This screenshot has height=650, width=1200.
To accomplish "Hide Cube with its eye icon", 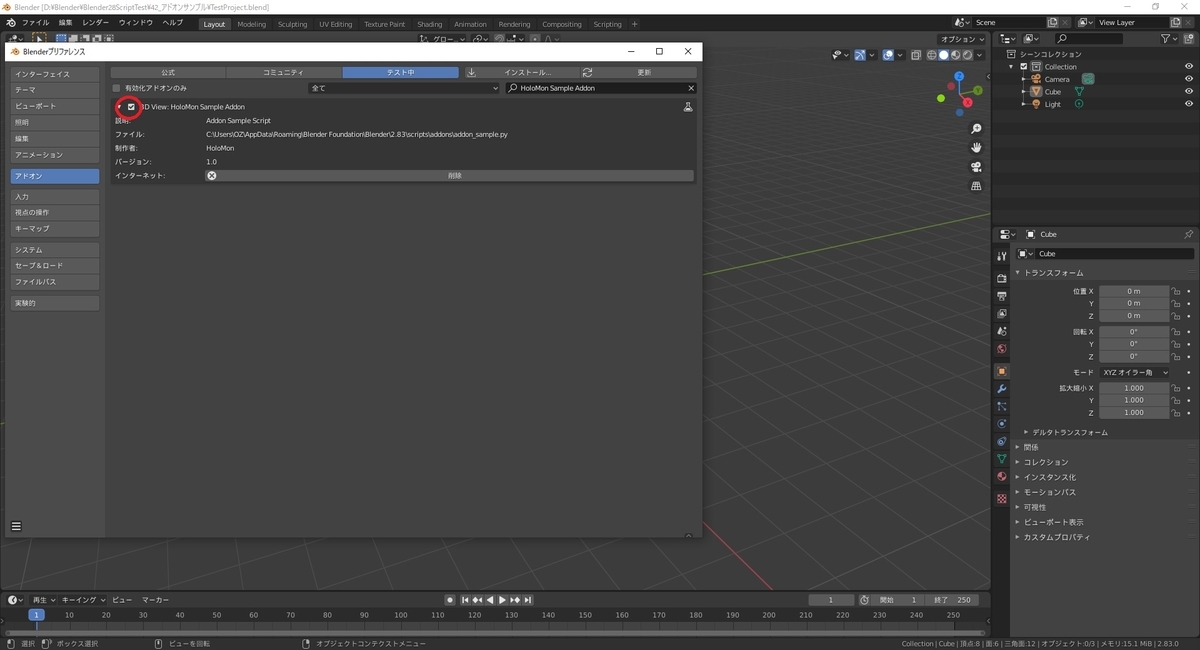I will (1189, 92).
